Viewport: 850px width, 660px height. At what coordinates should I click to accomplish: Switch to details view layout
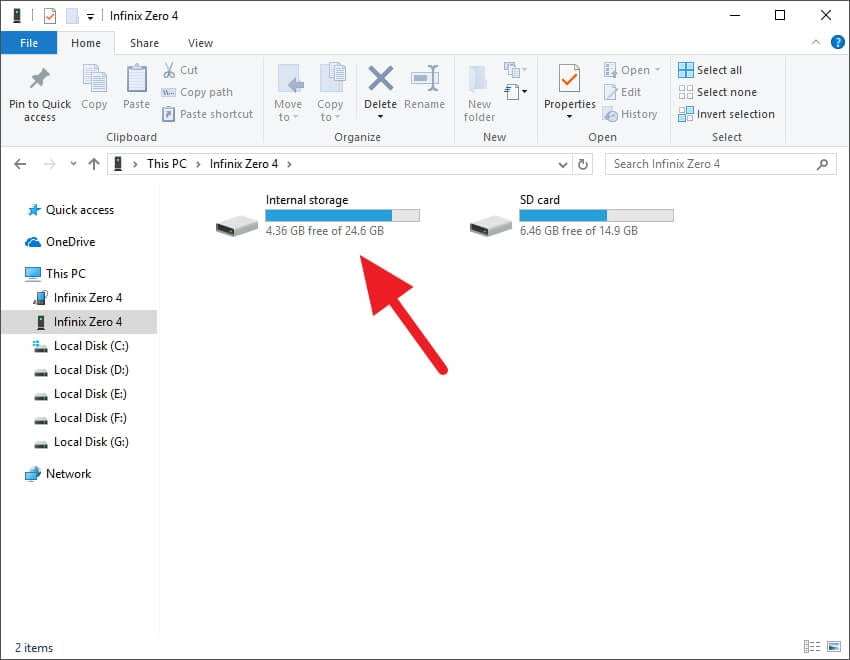[x=812, y=646]
